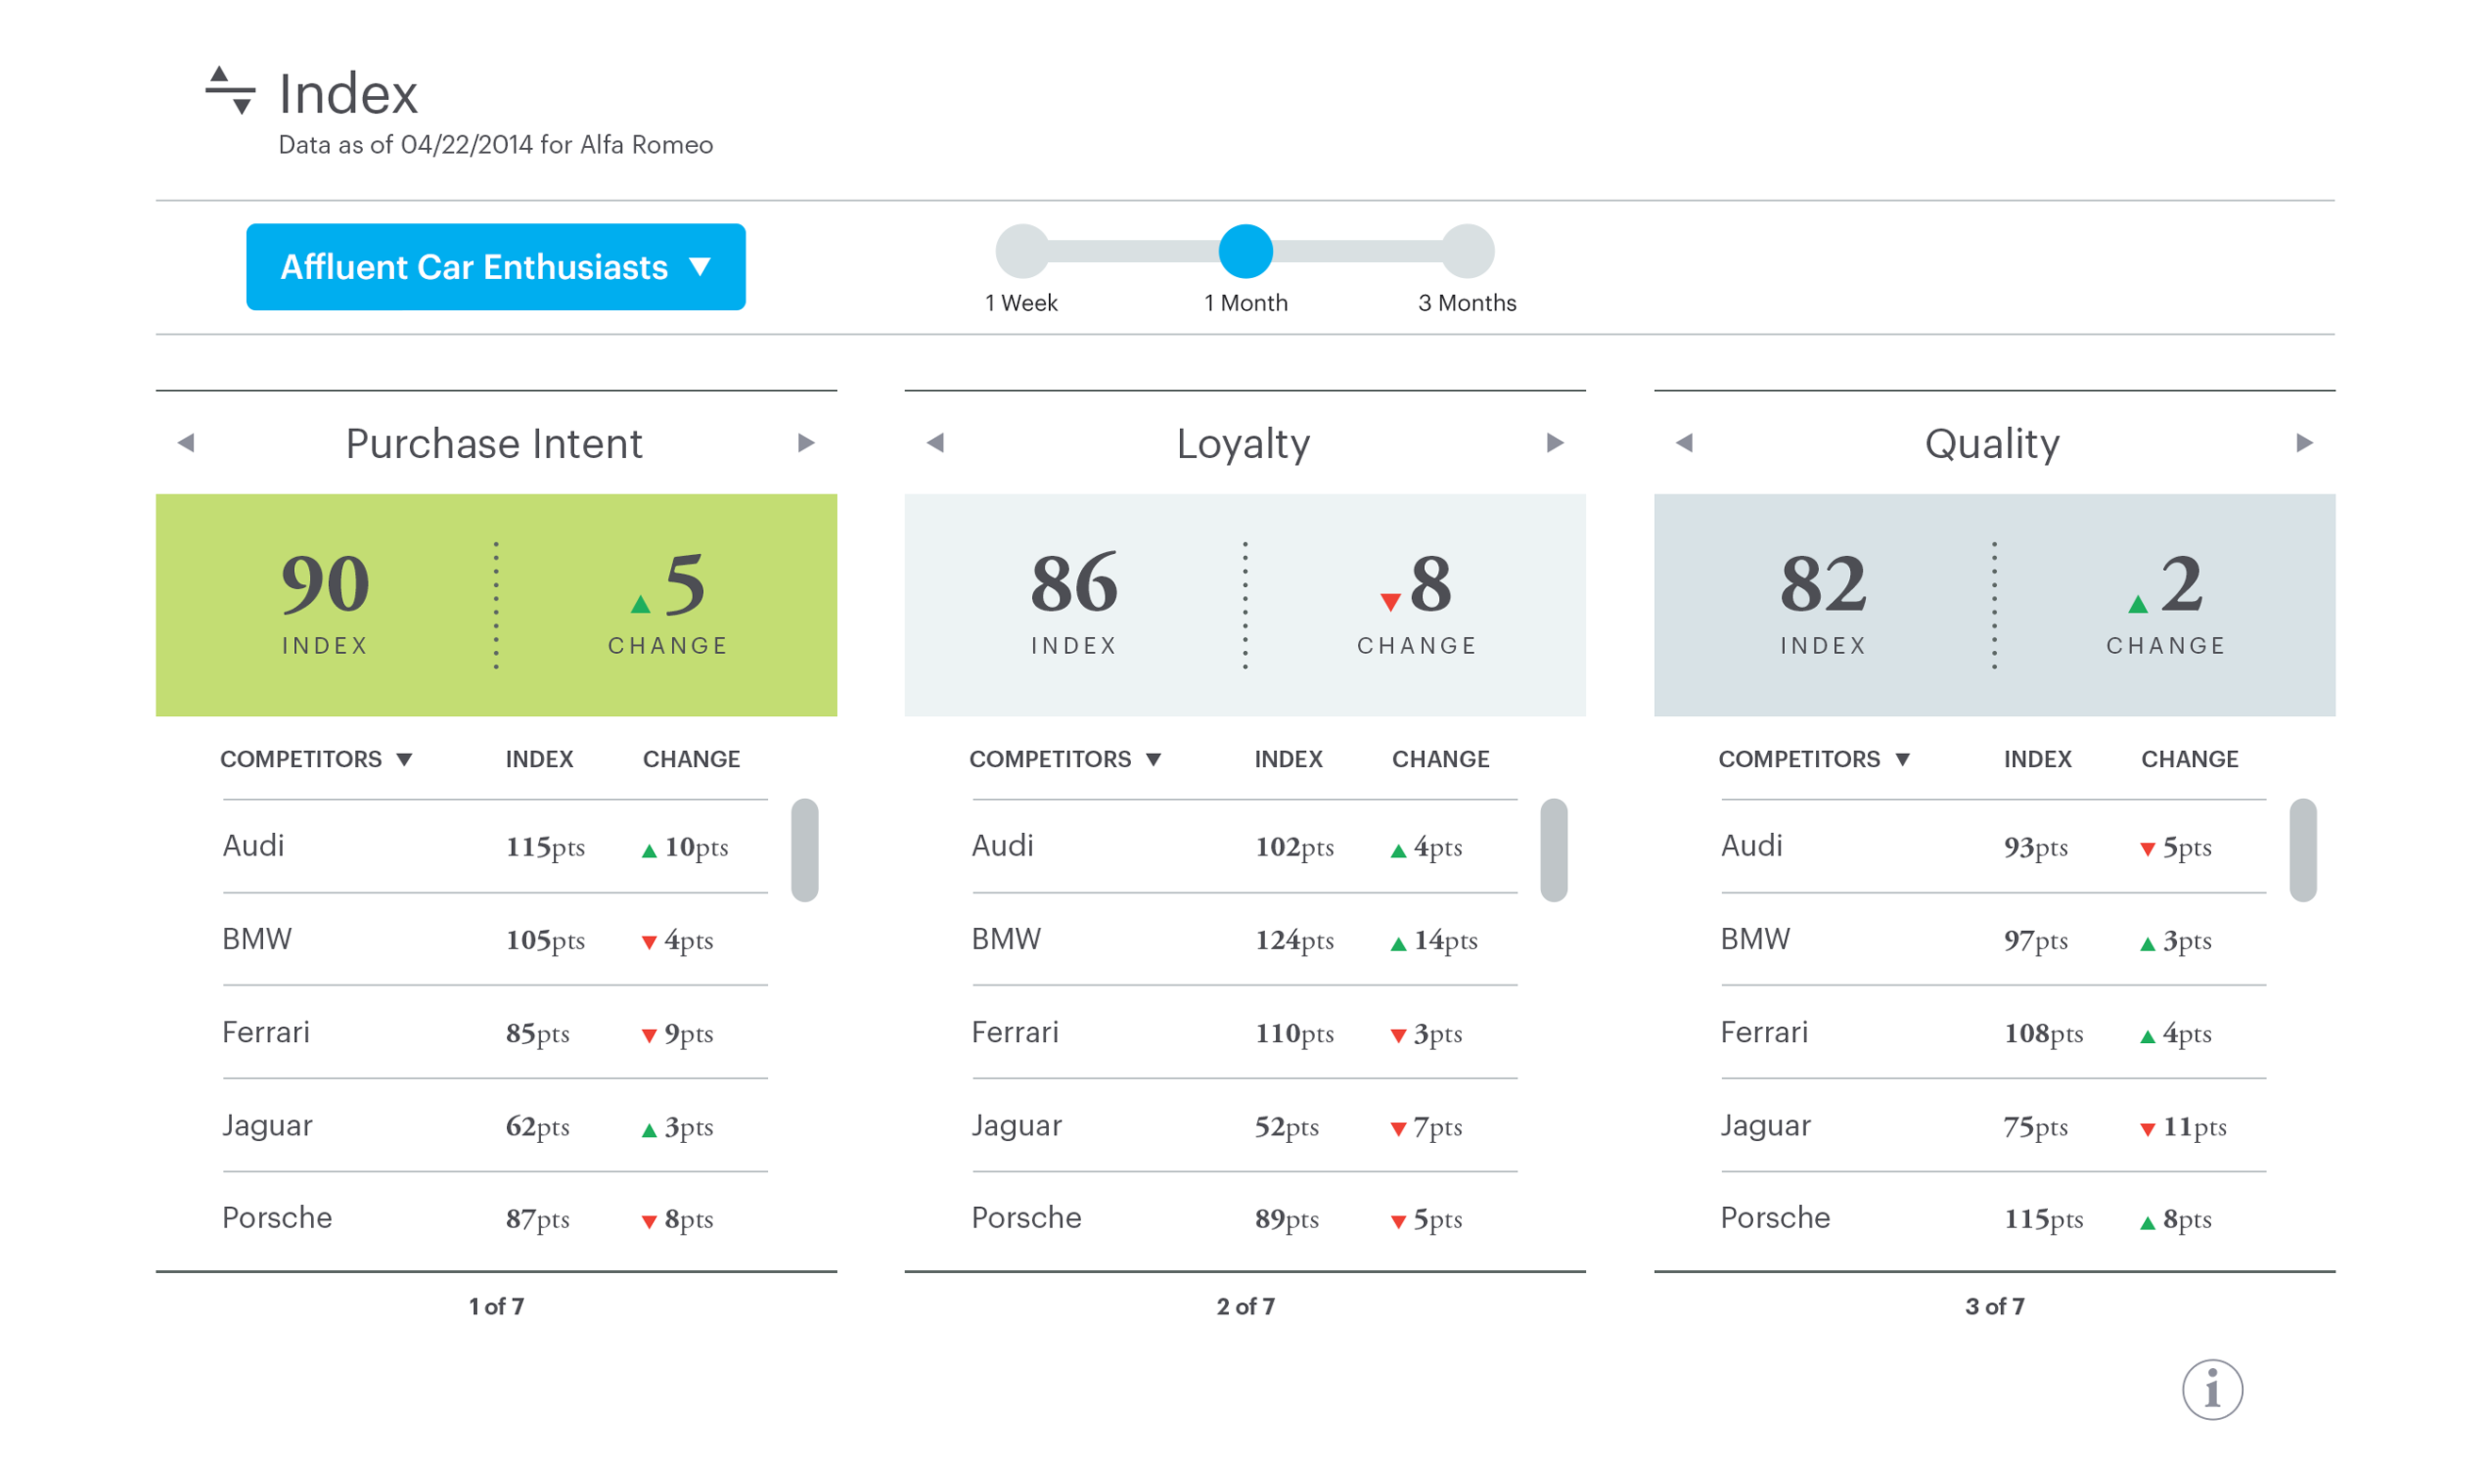Select the 1 Month slider point

click(1245, 250)
